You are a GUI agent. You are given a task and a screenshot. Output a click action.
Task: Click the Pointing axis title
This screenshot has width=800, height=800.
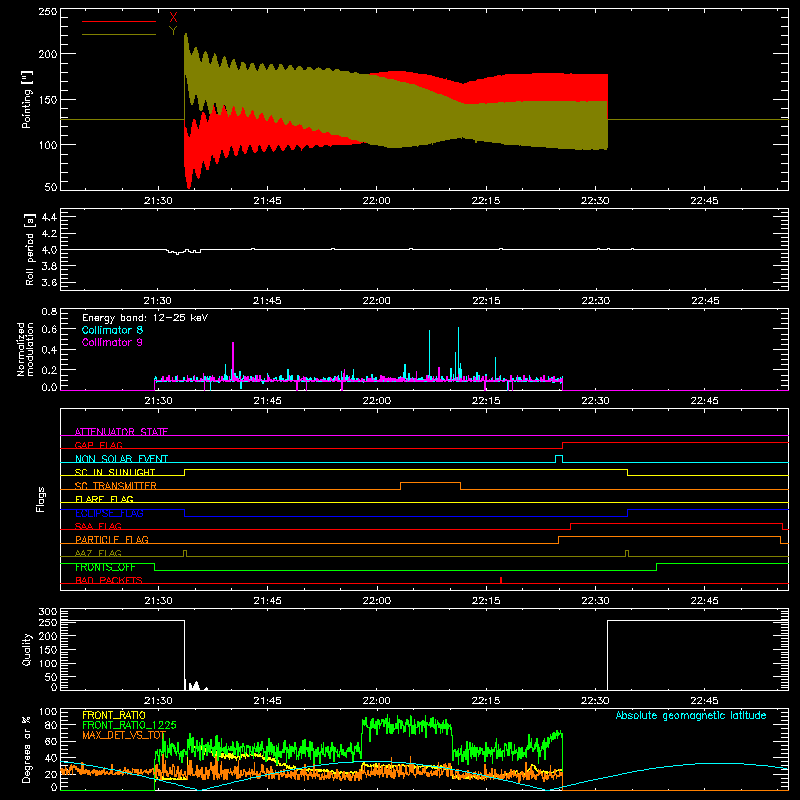pyautogui.click(x=26, y=99)
